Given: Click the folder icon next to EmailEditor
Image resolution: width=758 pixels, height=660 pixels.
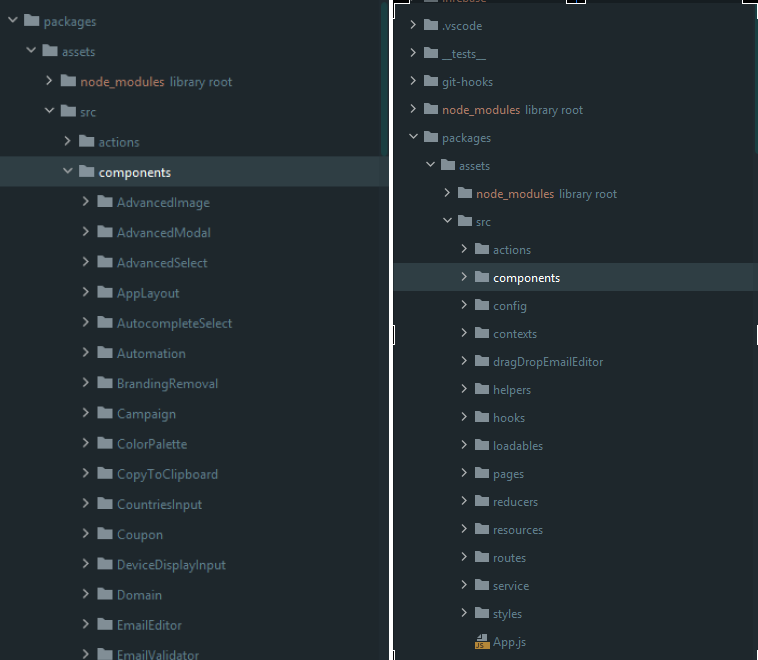Looking at the screenshot, I should [105, 624].
